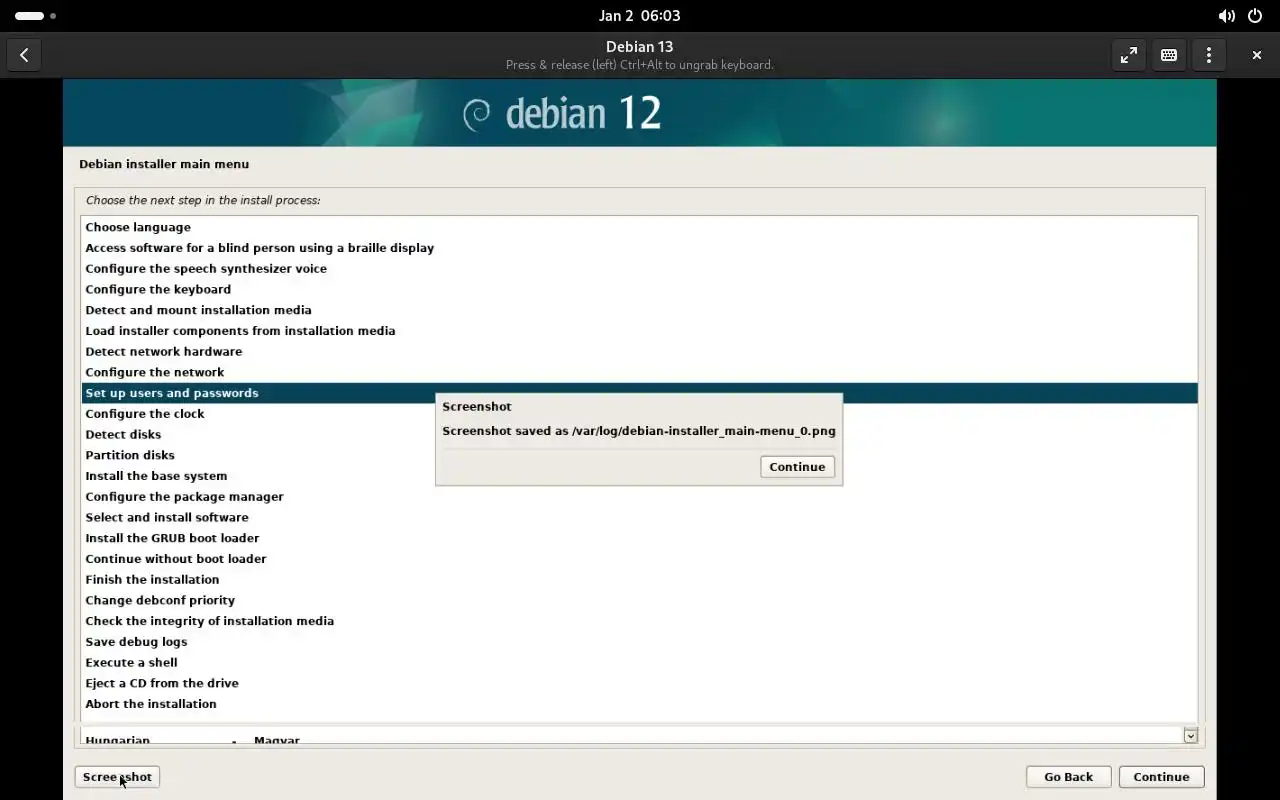The height and width of the screenshot is (800, 1280).
Task: Select 'Load installer components from installation media'
Action: pyautogui.click(x=639, y=331)
